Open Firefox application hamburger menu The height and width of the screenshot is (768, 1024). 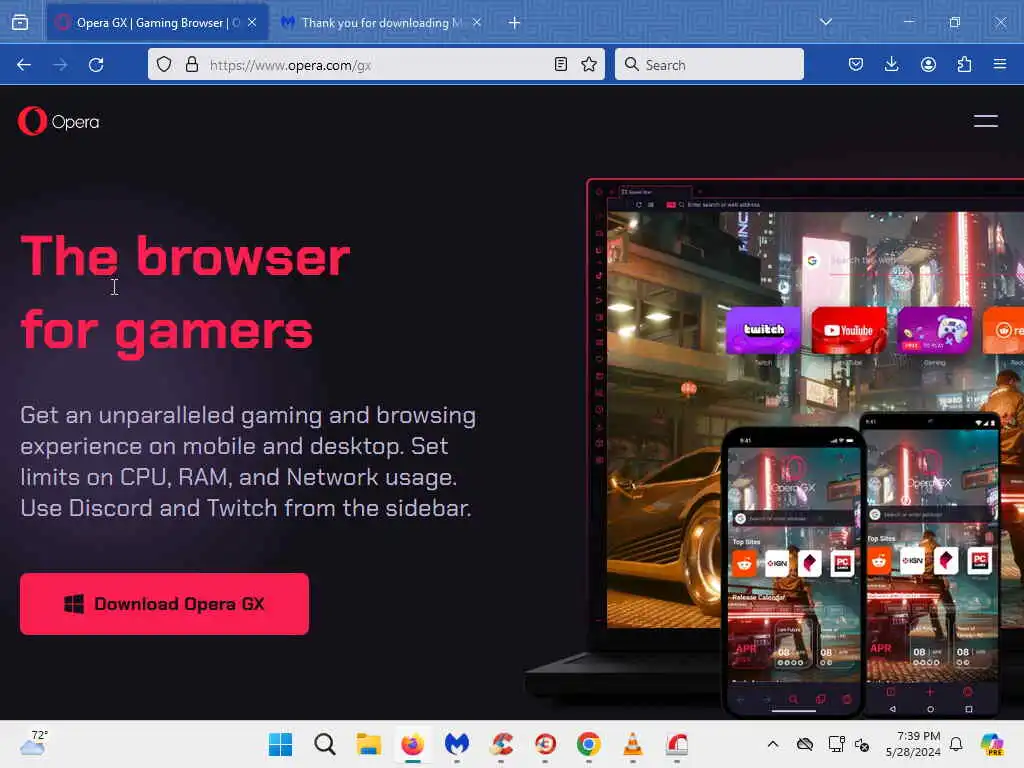pyautogui.click(x=1000, y=64)
